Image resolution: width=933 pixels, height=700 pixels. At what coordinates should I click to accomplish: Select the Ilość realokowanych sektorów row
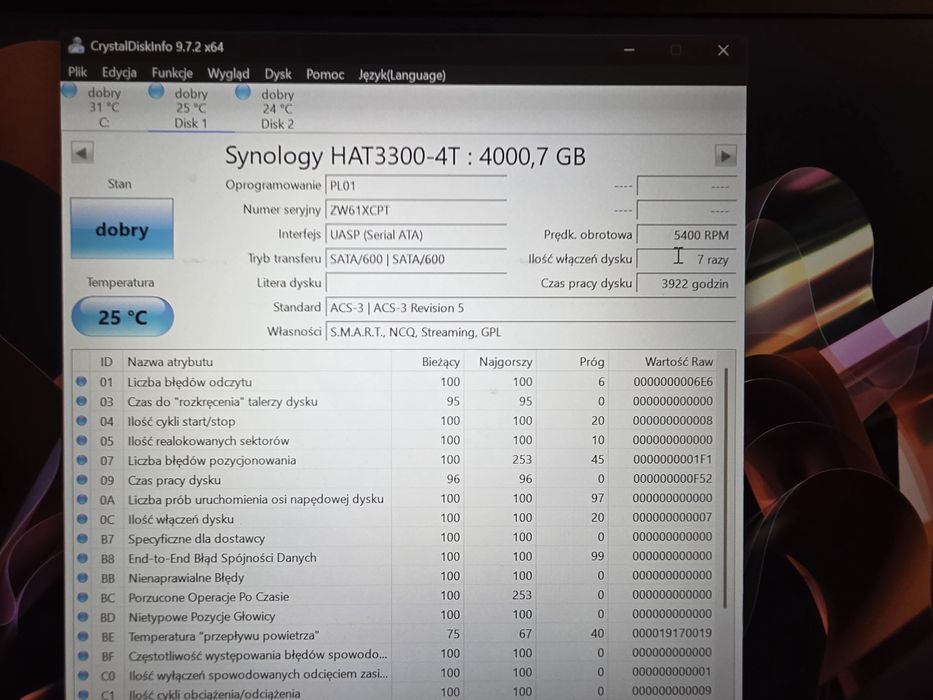[x=396, y=440]
